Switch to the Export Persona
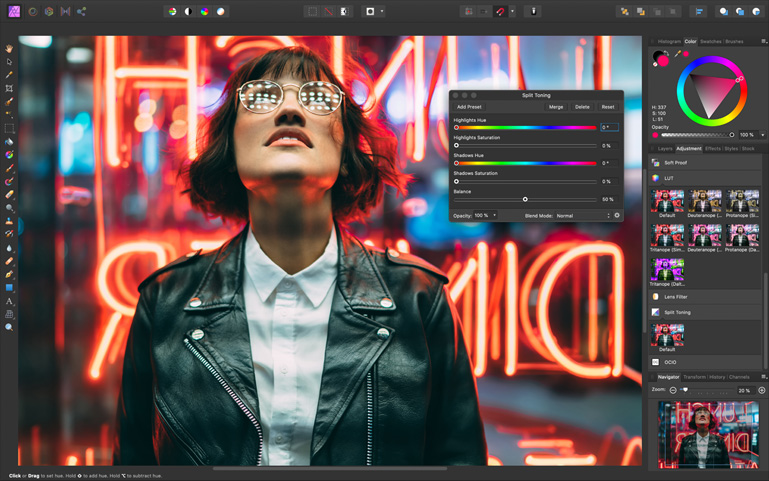This screenshot has height=481, width=769. tap(81, 11)
